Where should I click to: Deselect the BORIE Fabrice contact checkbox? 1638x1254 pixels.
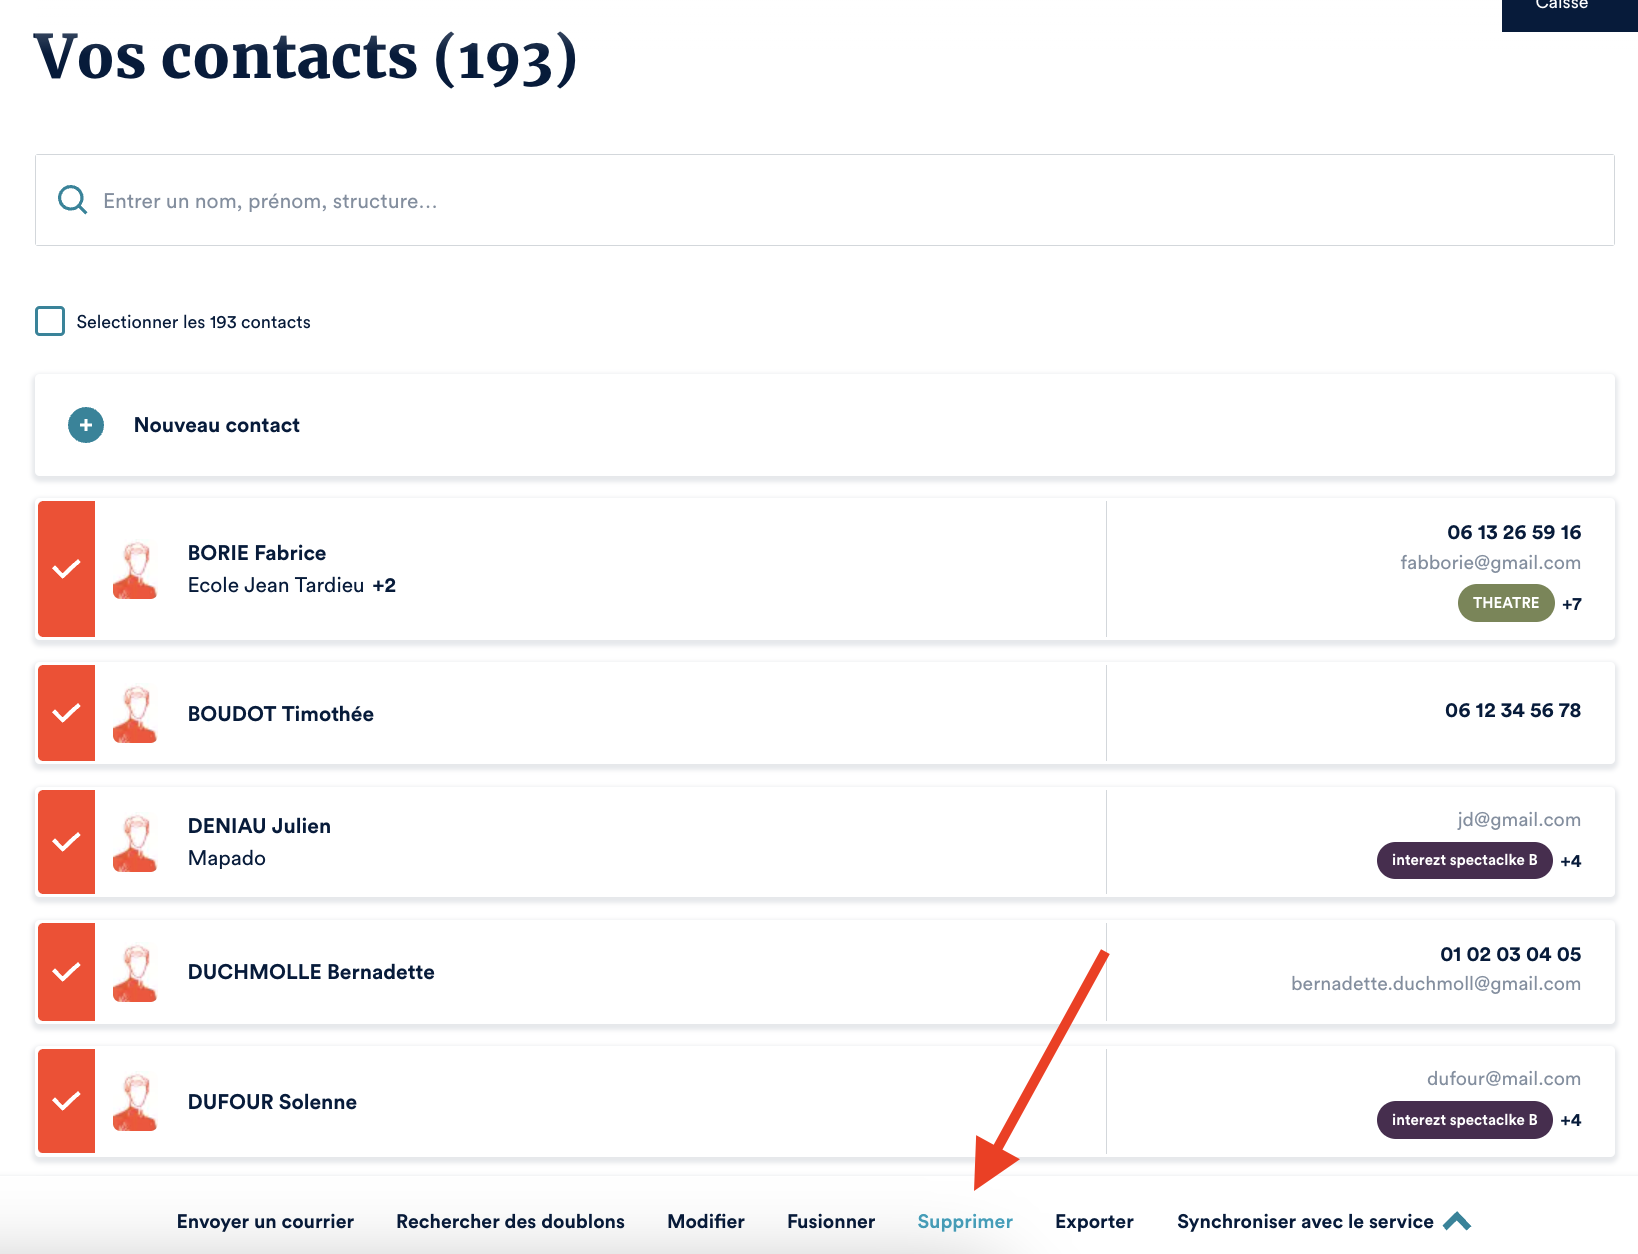coord(66,569)
